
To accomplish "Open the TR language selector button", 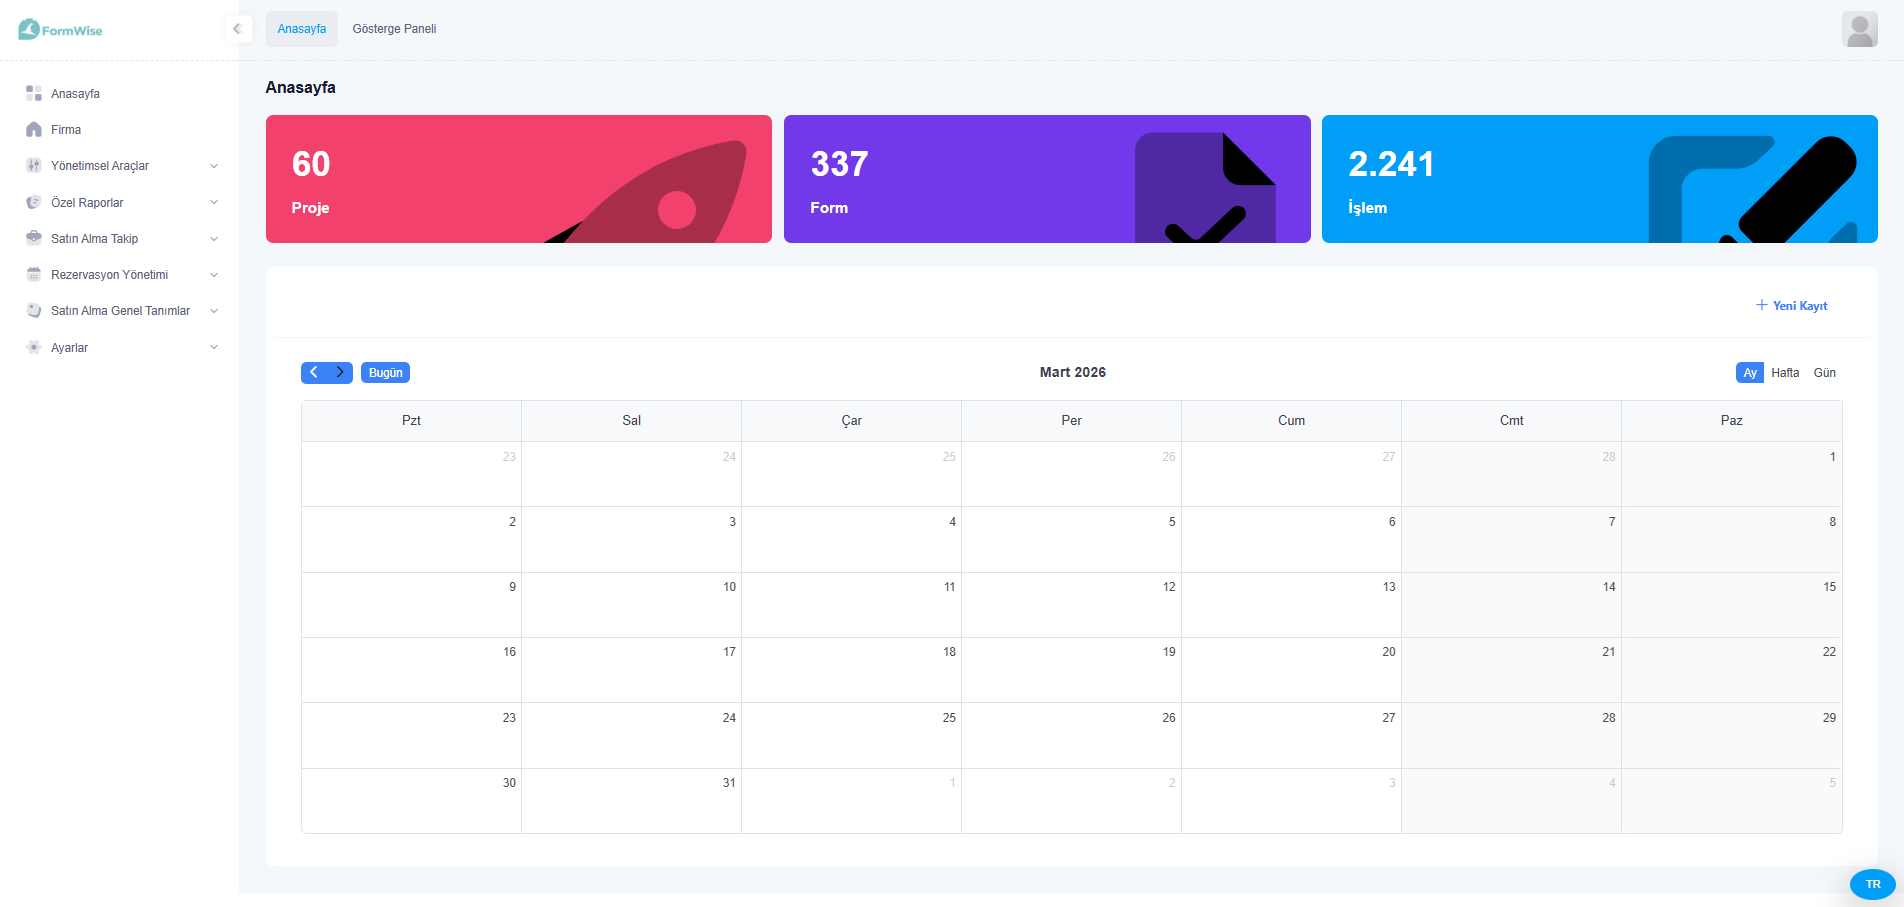I will pos(1872,884).
